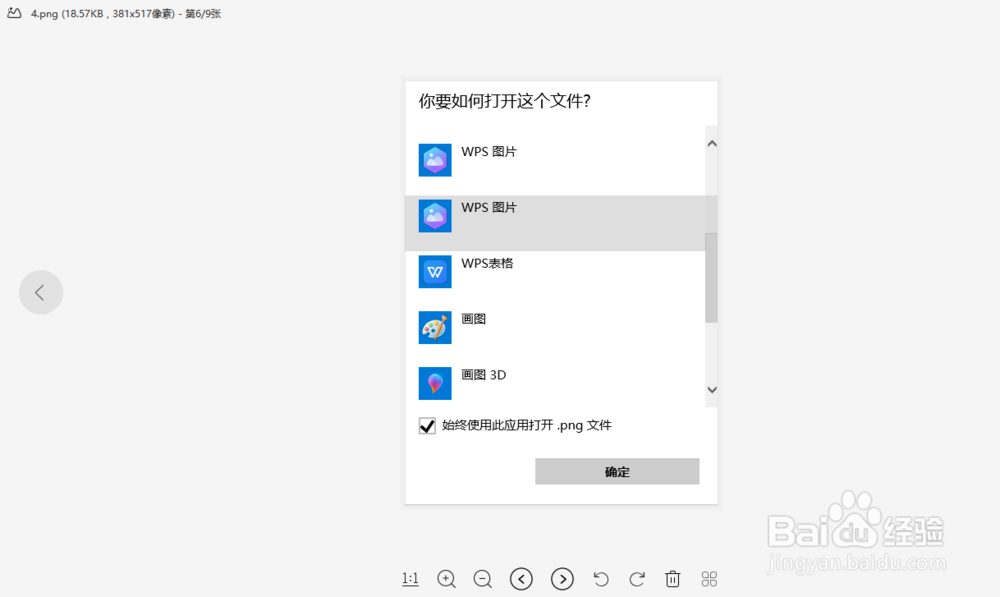Click the app list scroll up arrow
The width and height of the screenshot is (1000, 597).
click(x=712, y=144)
